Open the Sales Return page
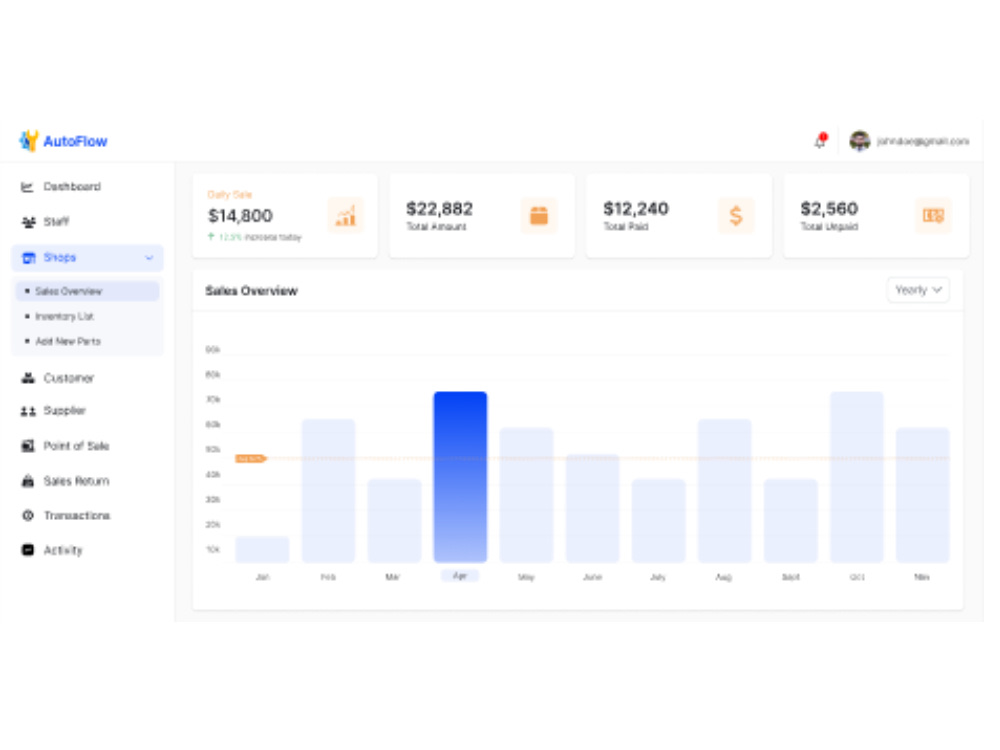The image size is (1000, 750). pyautogui.click(x=77, y=481)
